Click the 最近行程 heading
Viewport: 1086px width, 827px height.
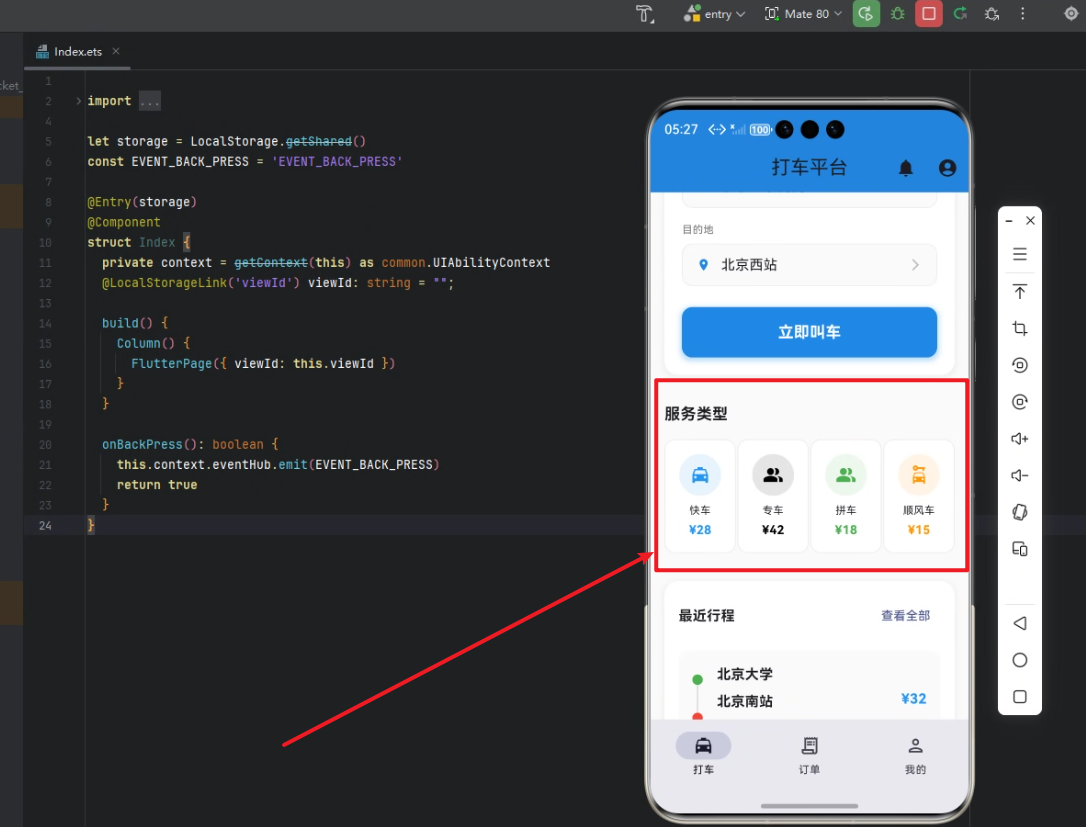pos(706,616)
